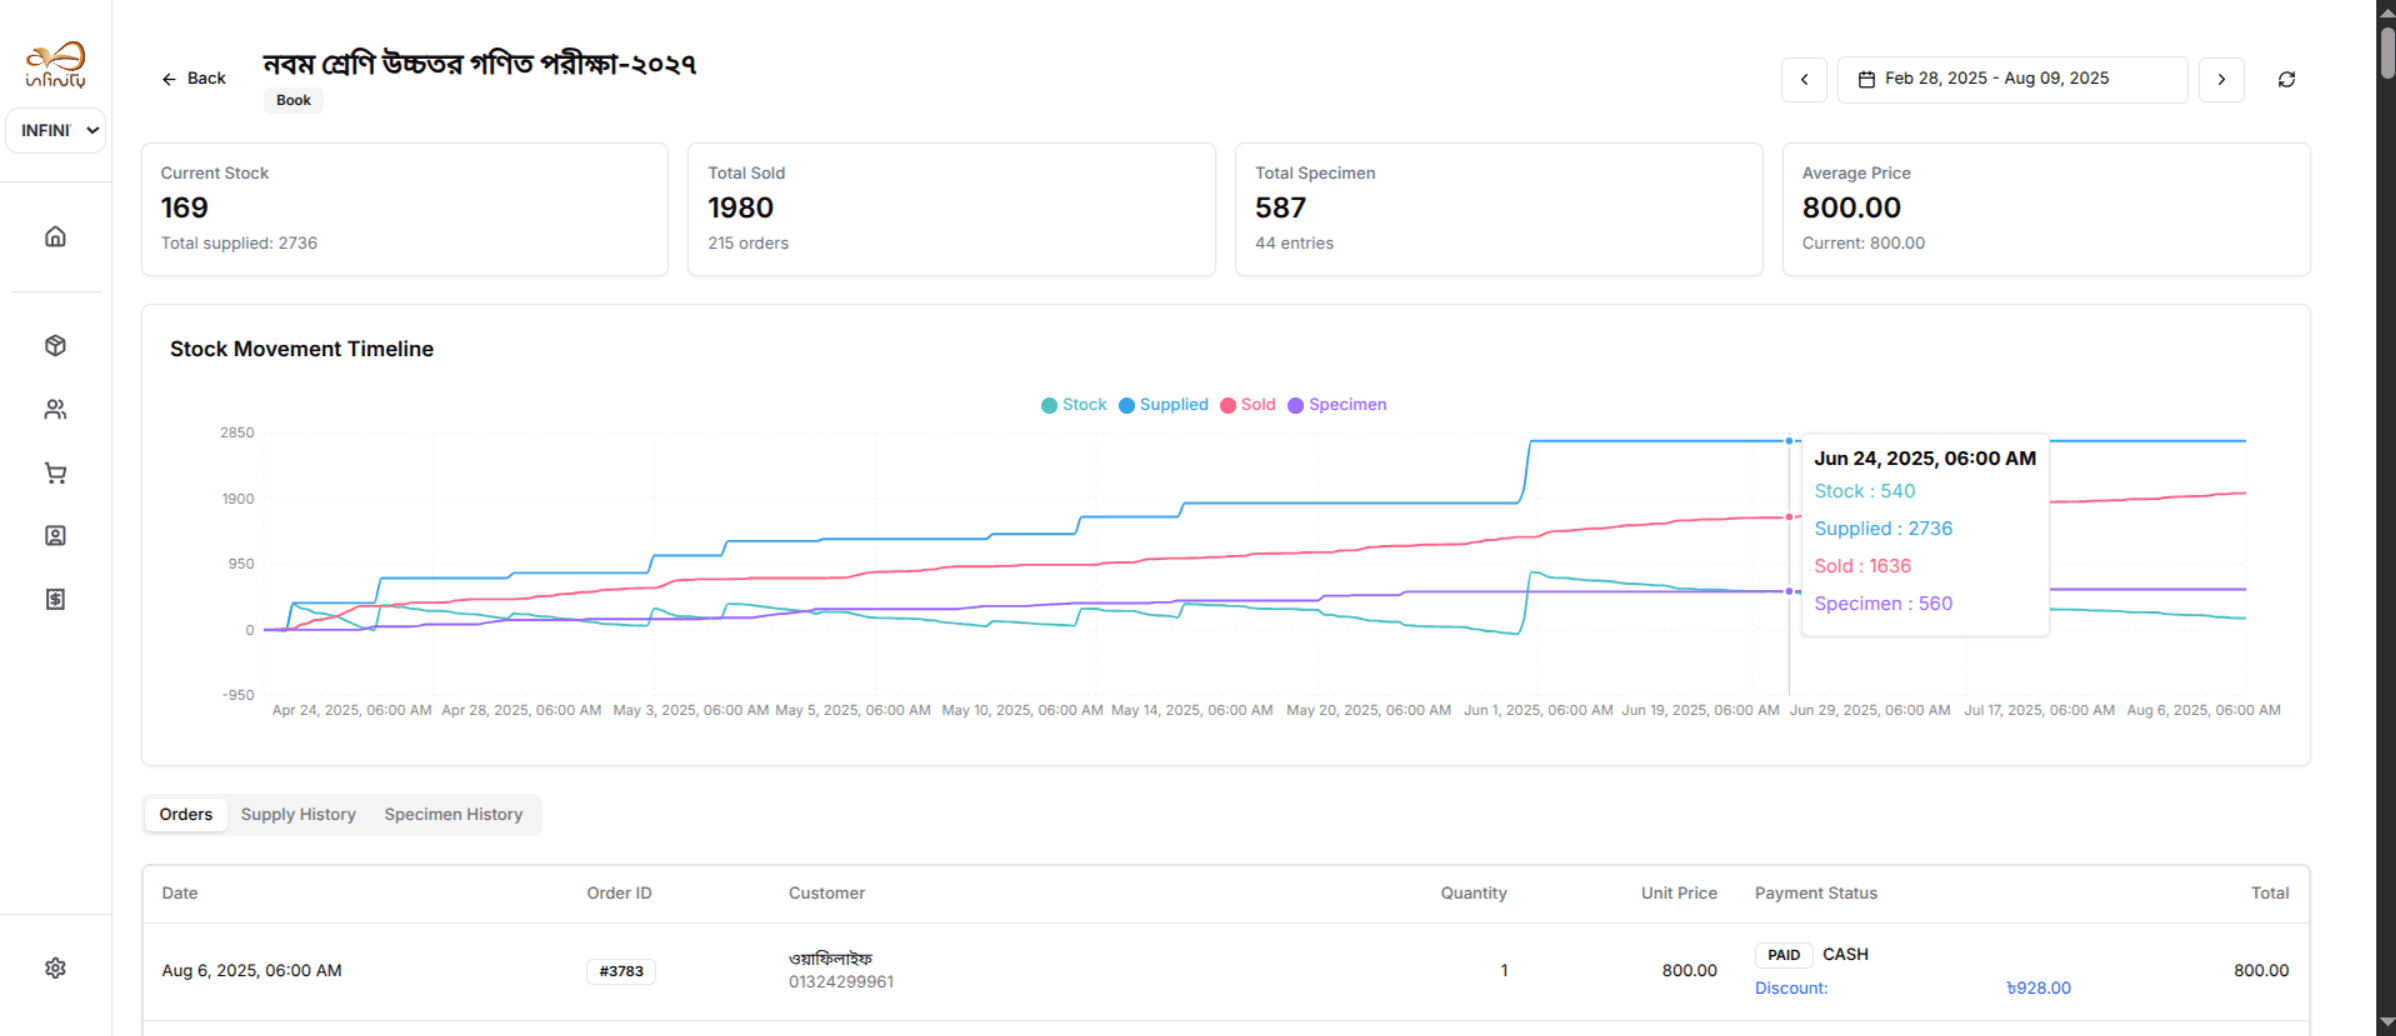Viewport: 2396px width, 1036px height.
Task: Open the Feb 28 - Aug 09 date range picker
Action: point(2011,79)
